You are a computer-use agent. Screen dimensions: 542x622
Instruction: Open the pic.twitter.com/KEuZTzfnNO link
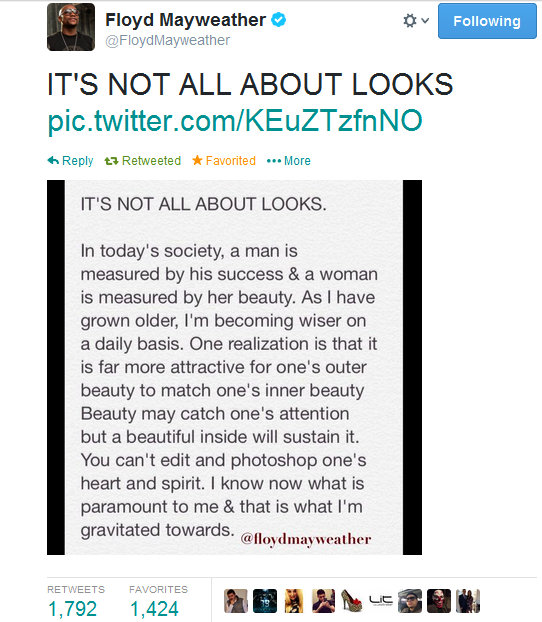click(x=235, y=121)
